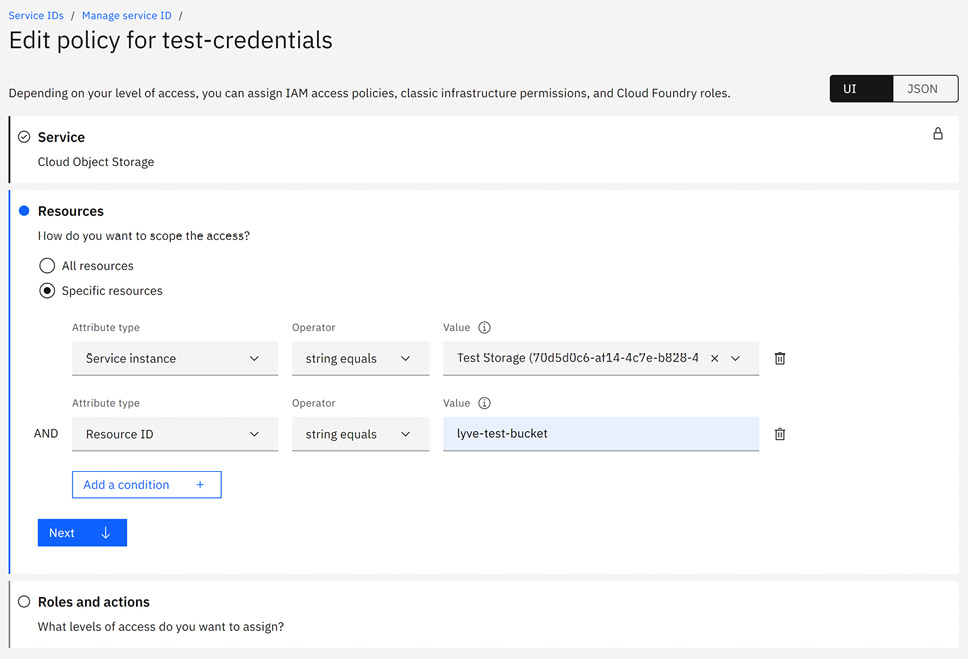Screen dimensions: 968x659
Task: Click the checkmark icon next to Service
Action: pos(24,137)
